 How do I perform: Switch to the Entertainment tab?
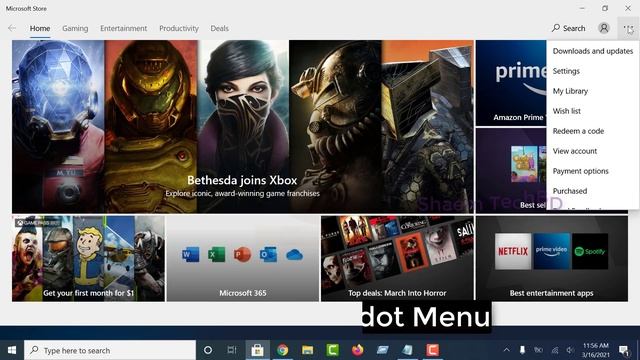click(124, 28)
